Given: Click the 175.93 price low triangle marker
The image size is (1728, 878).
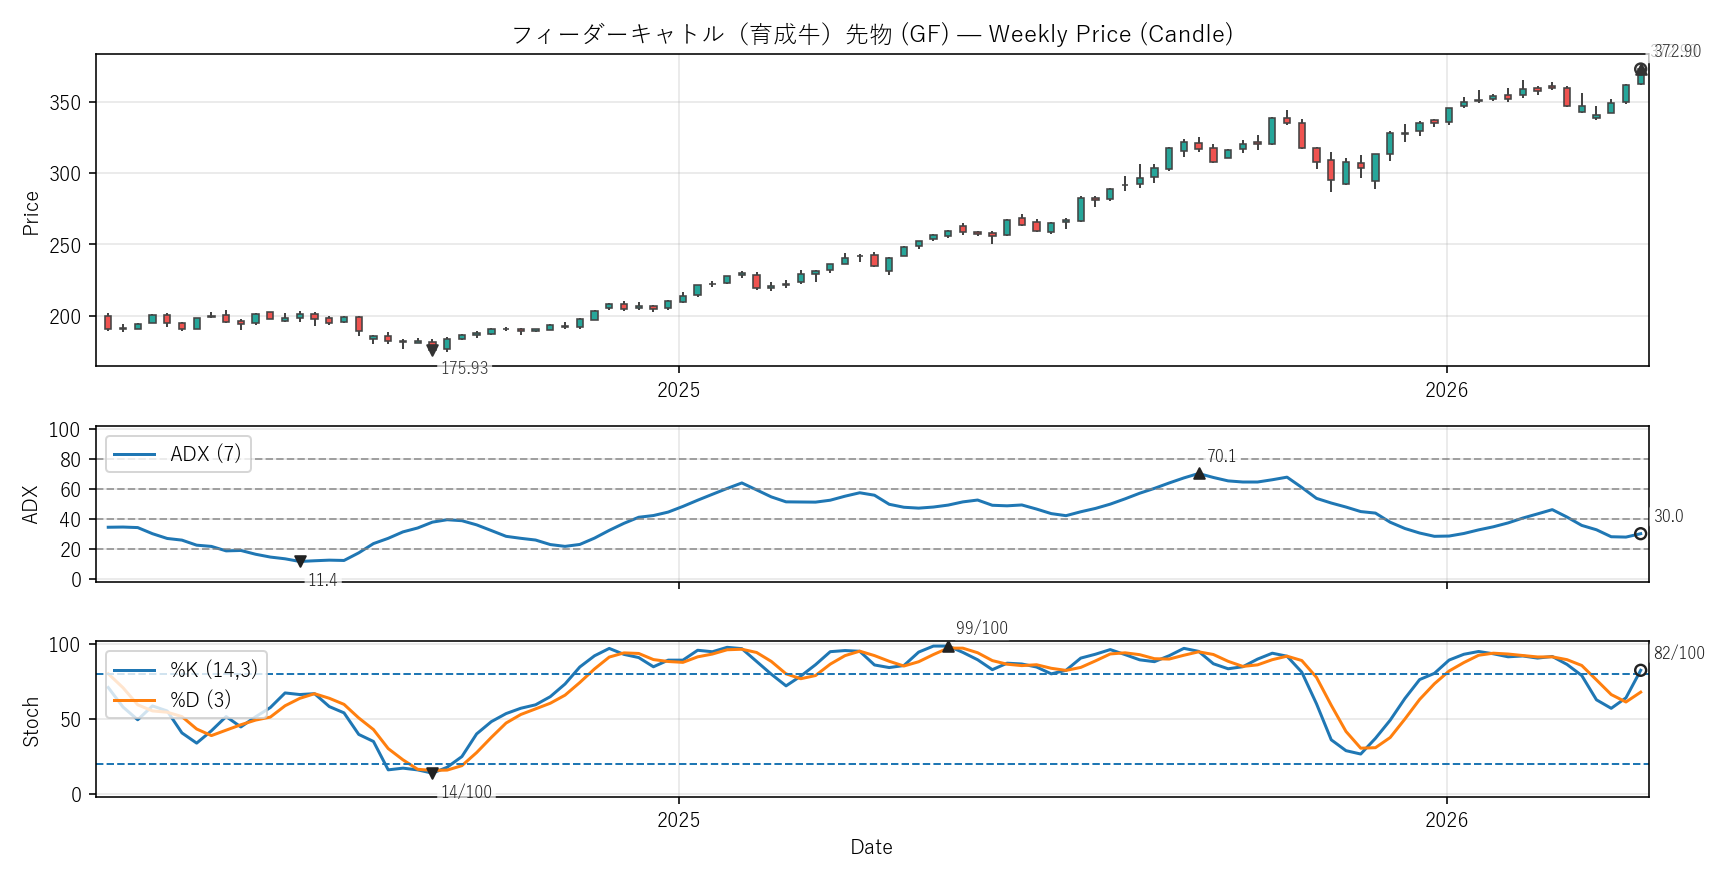Looking at the screenshot, I should pyautogui.click(x=432, y=350).
